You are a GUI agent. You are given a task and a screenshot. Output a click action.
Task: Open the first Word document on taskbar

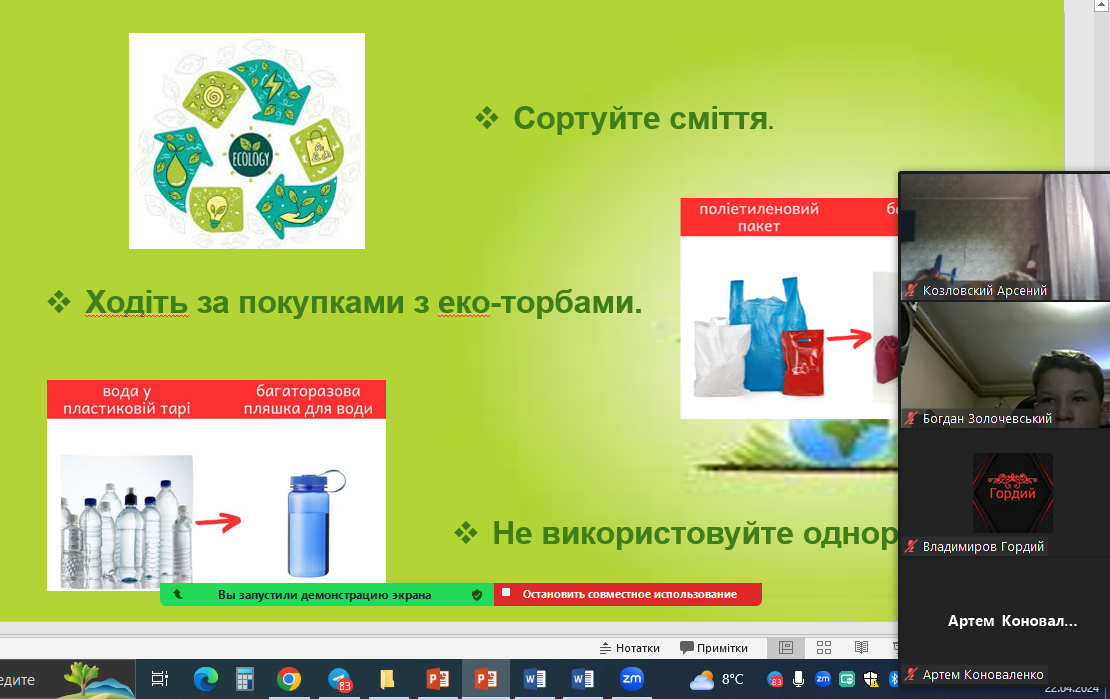click(534, 679)
